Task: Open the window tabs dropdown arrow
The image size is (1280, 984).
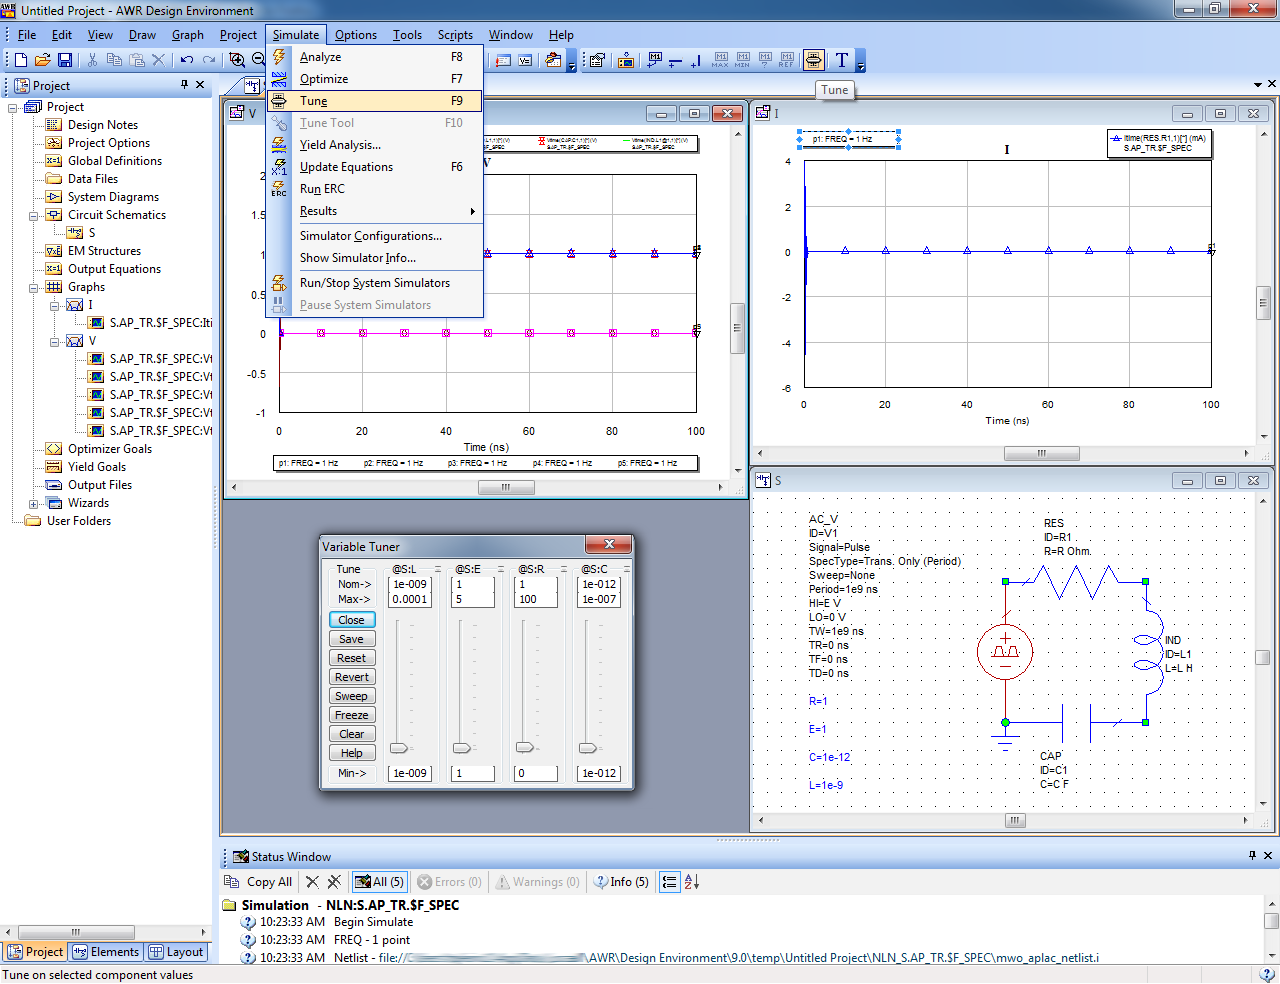Action: (x=1258, y=85)
